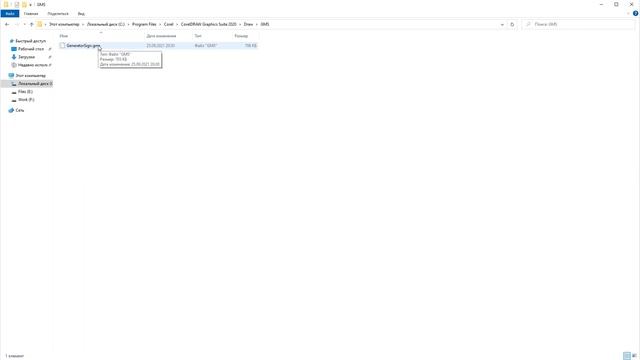The height and width of the screenshot is (360, 640).
Task: Click the Загрузки download arrow icon
Action: tap(14, 57)
